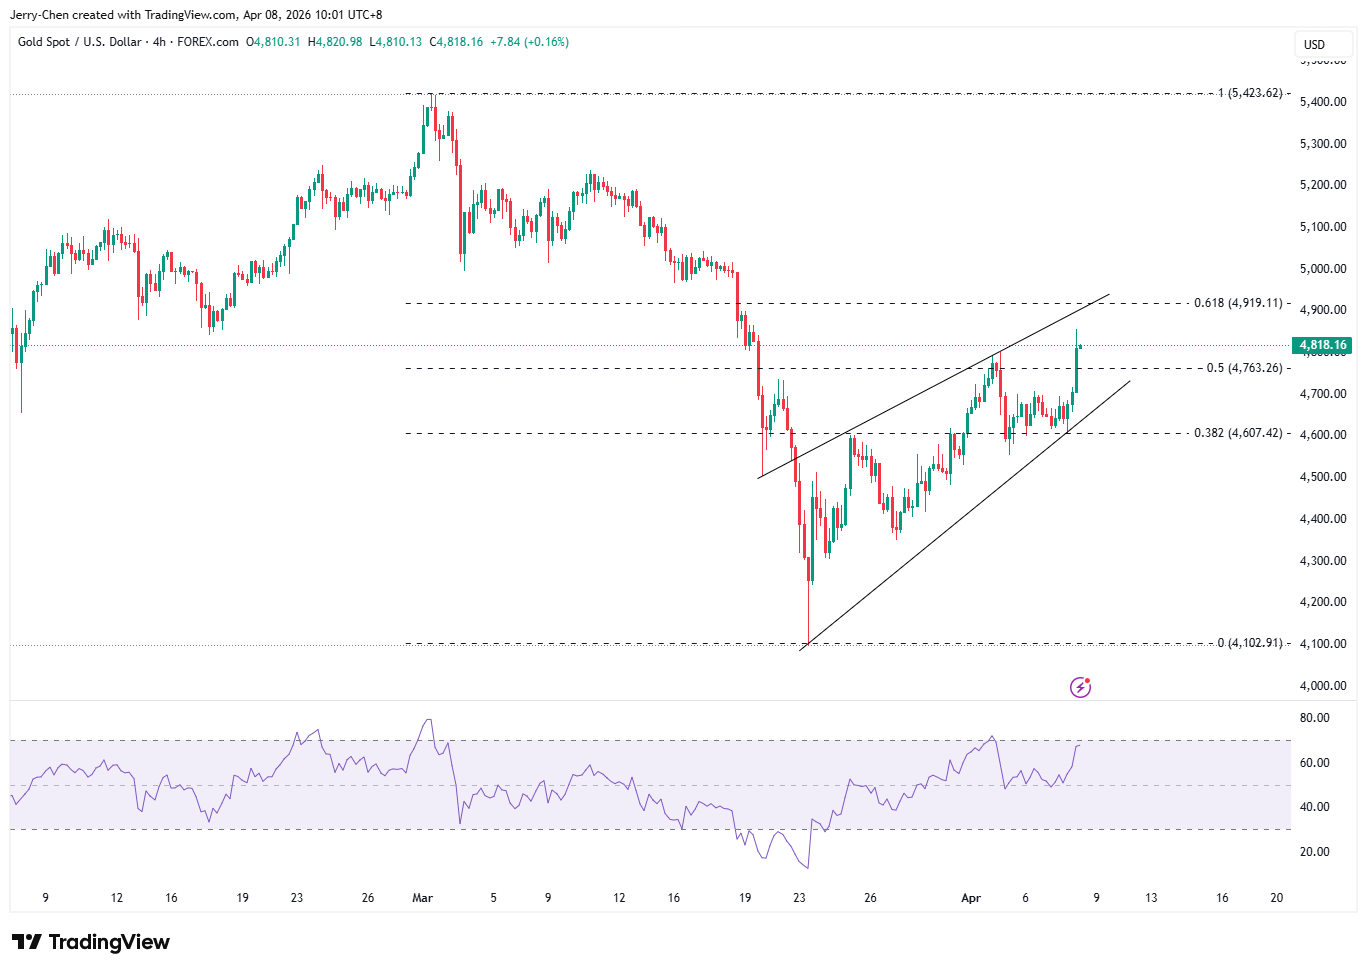The image size is (1367, 972).
Task: Click the 5,000.00 price axis label
Action: point(1322,269)
